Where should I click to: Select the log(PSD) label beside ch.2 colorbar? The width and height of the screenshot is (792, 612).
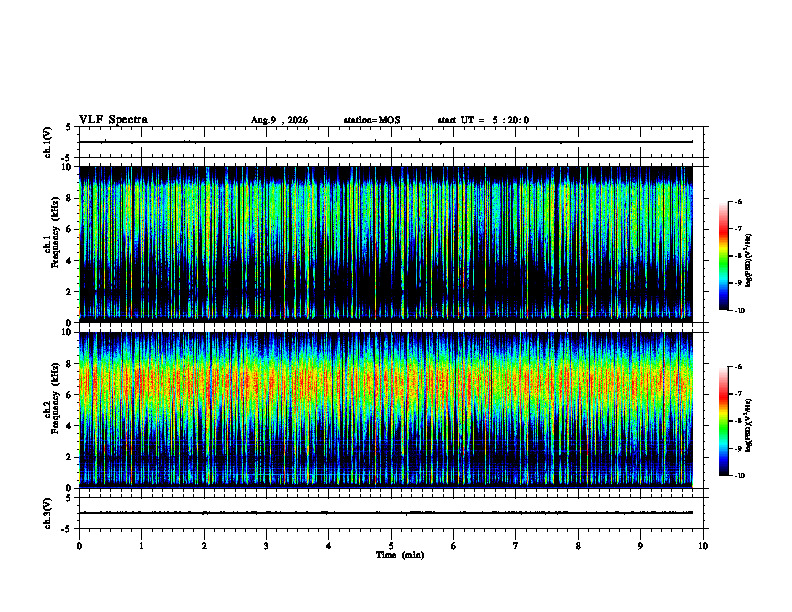pos(749,426)
